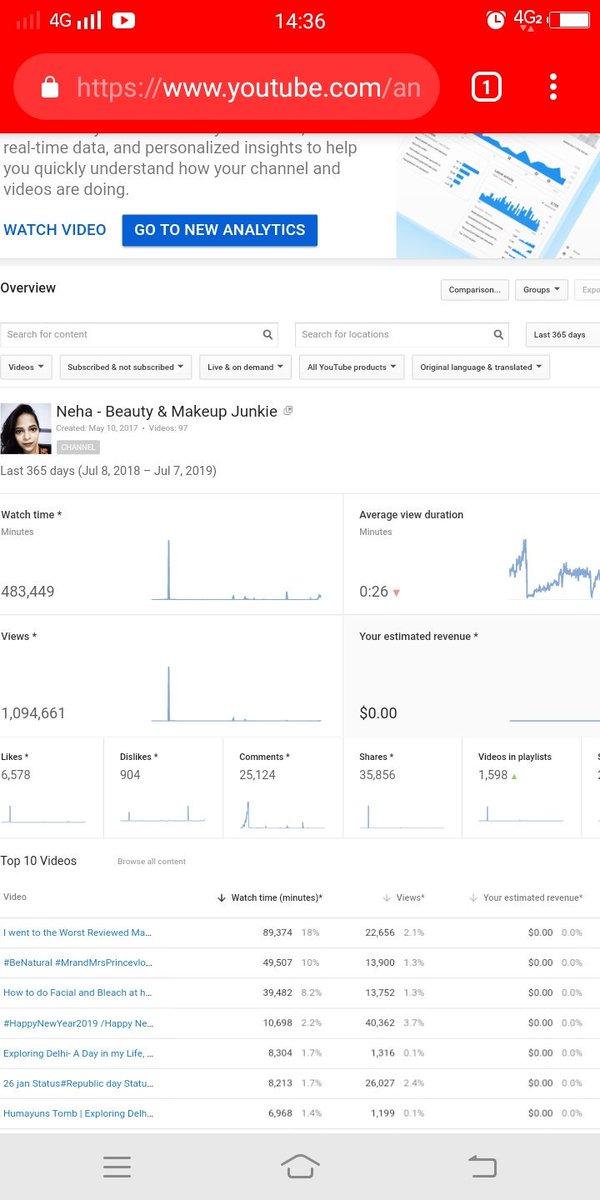The height and width of the screenshot is (1200, 600).
Task: Open Android recent apps menu icon
Action: (117, 1166)
